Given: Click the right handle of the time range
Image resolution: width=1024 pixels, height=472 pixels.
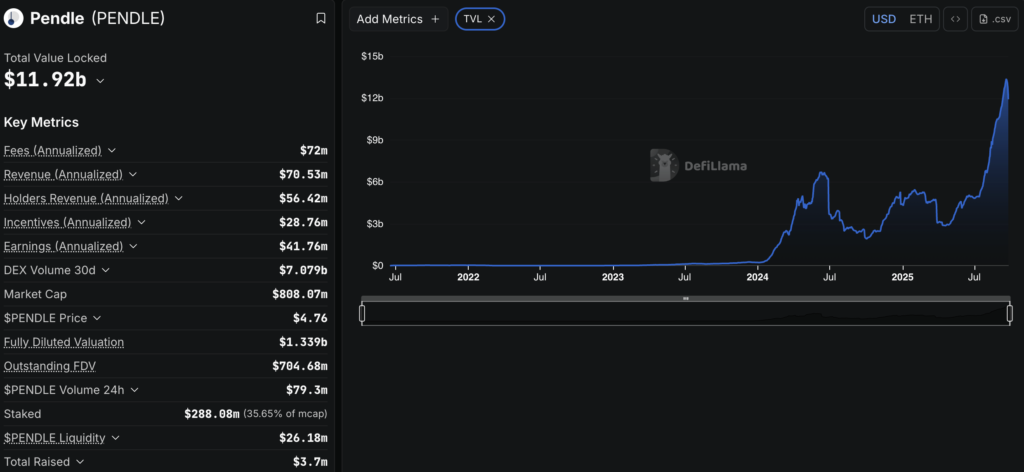Looking at the screenshot, I should click(1010, 314).
